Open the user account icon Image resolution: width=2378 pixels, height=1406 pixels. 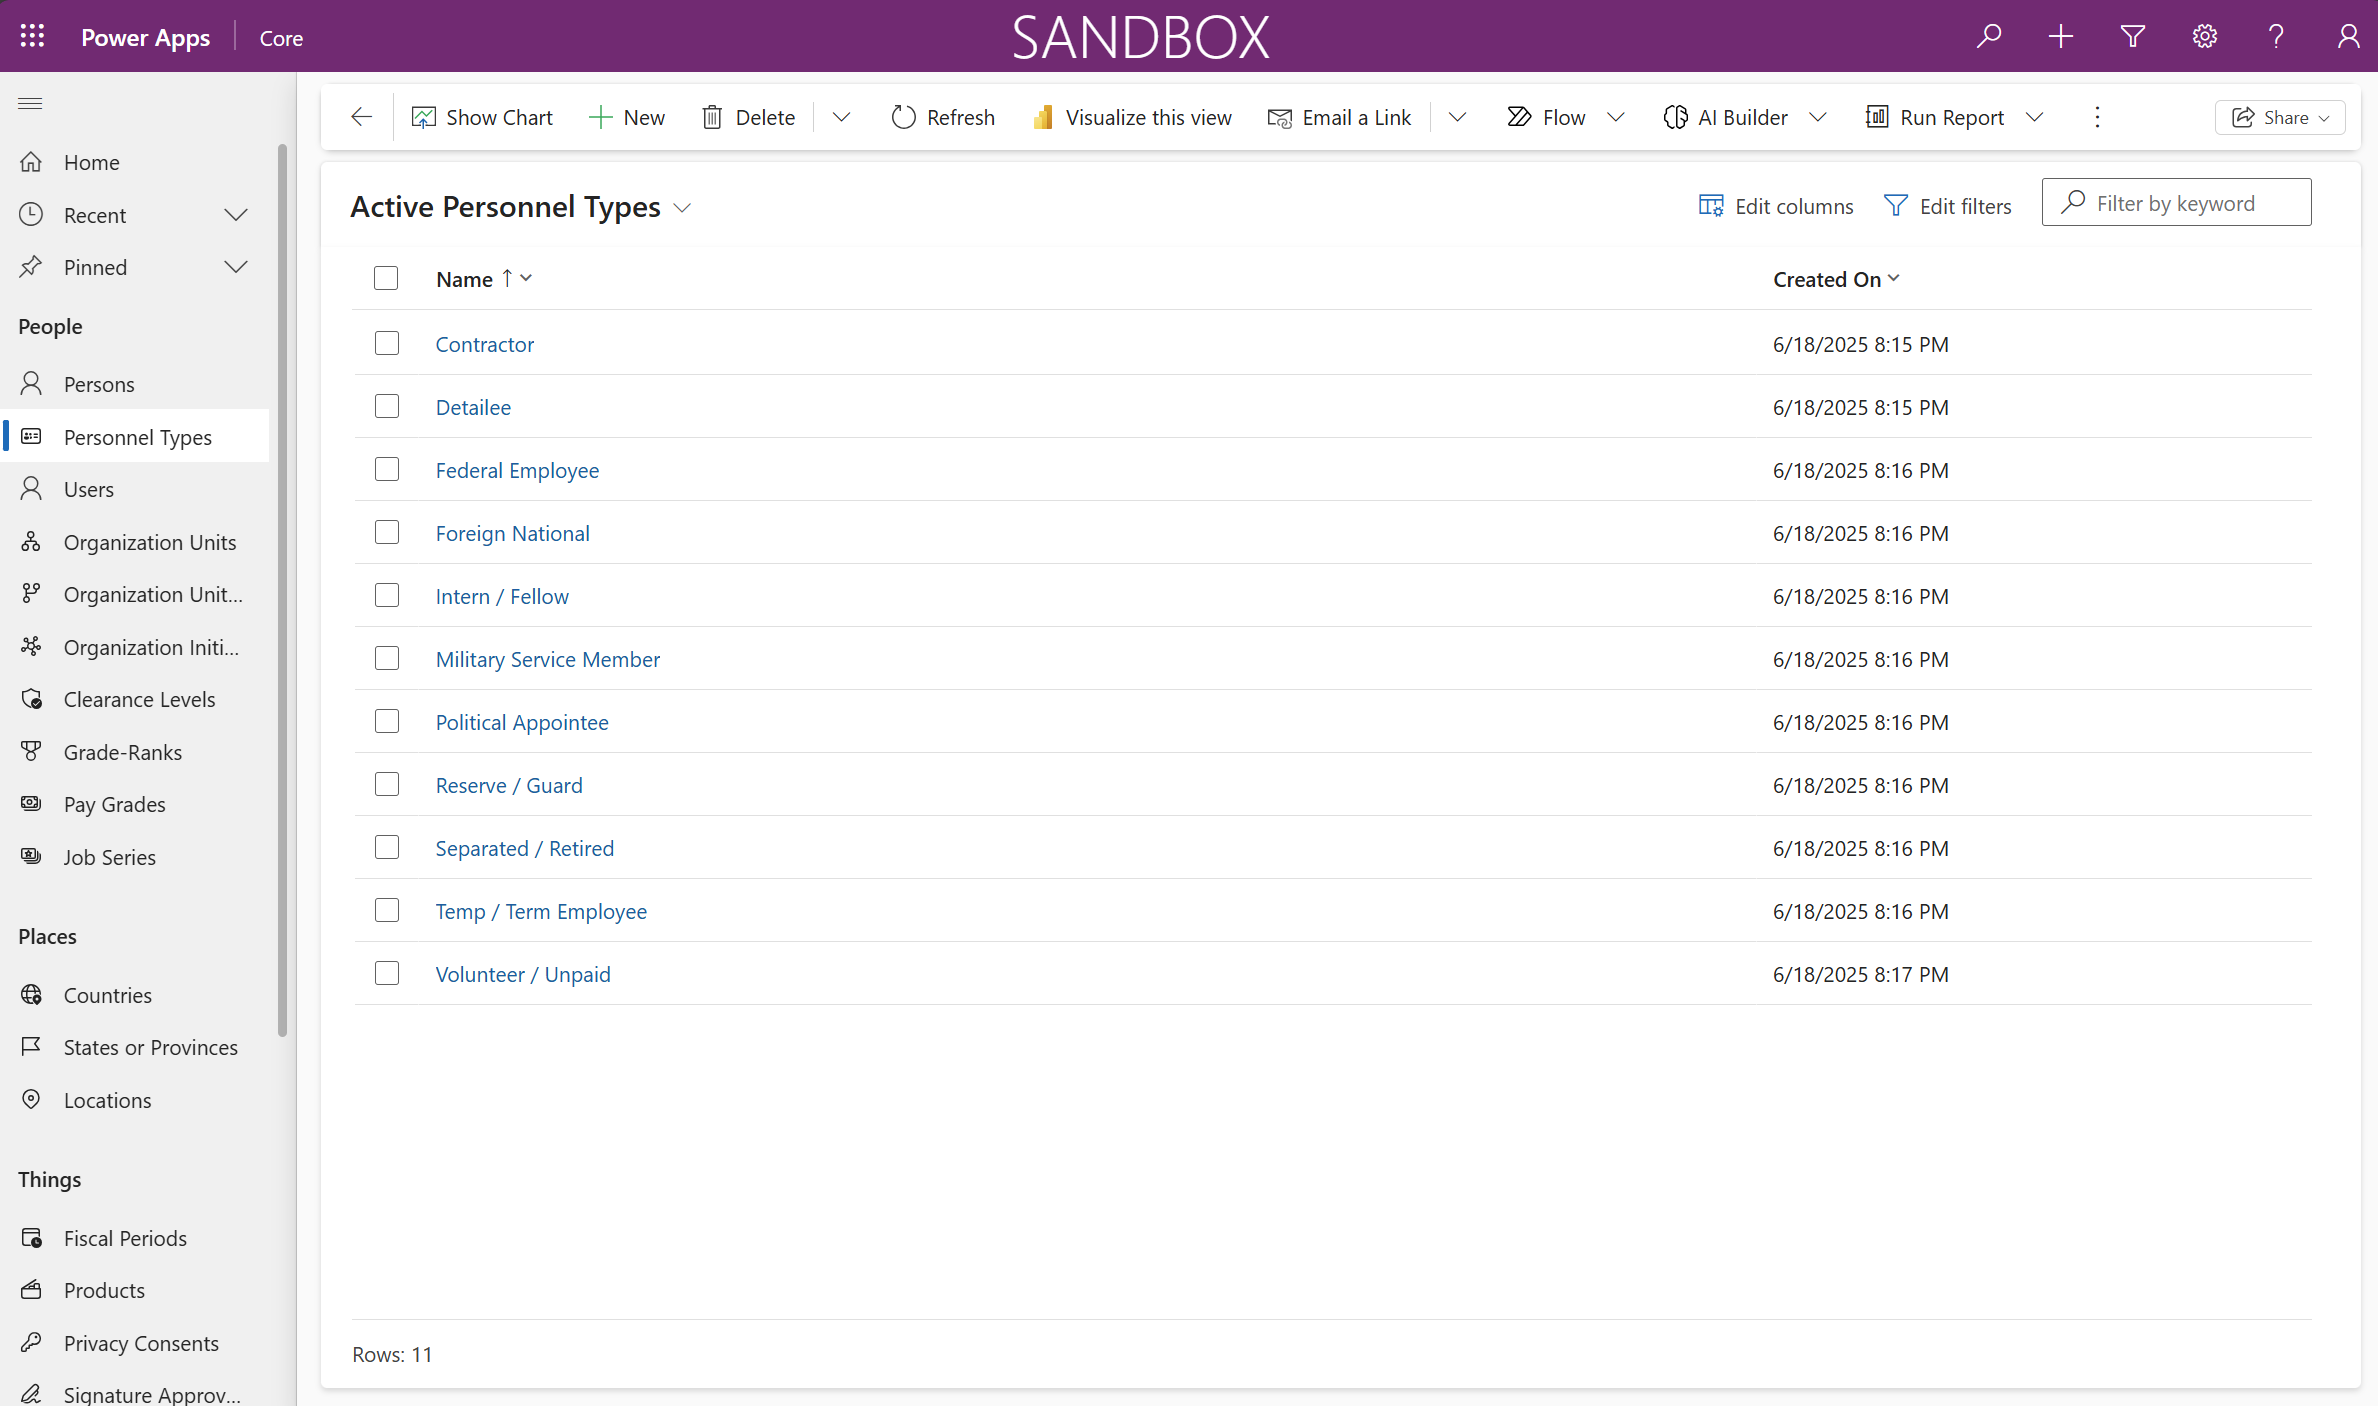click(x=2349, y=36)
